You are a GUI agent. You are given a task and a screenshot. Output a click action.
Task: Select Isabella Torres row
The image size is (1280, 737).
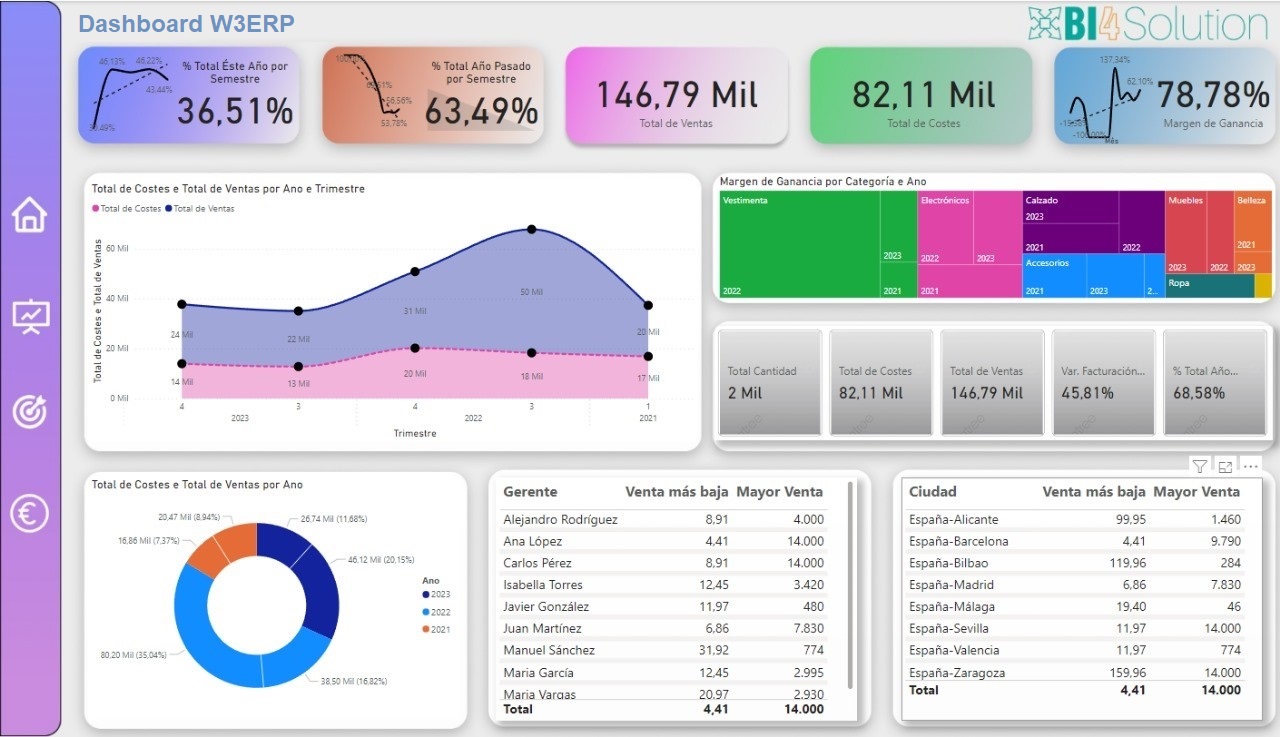tap(664, 585)
